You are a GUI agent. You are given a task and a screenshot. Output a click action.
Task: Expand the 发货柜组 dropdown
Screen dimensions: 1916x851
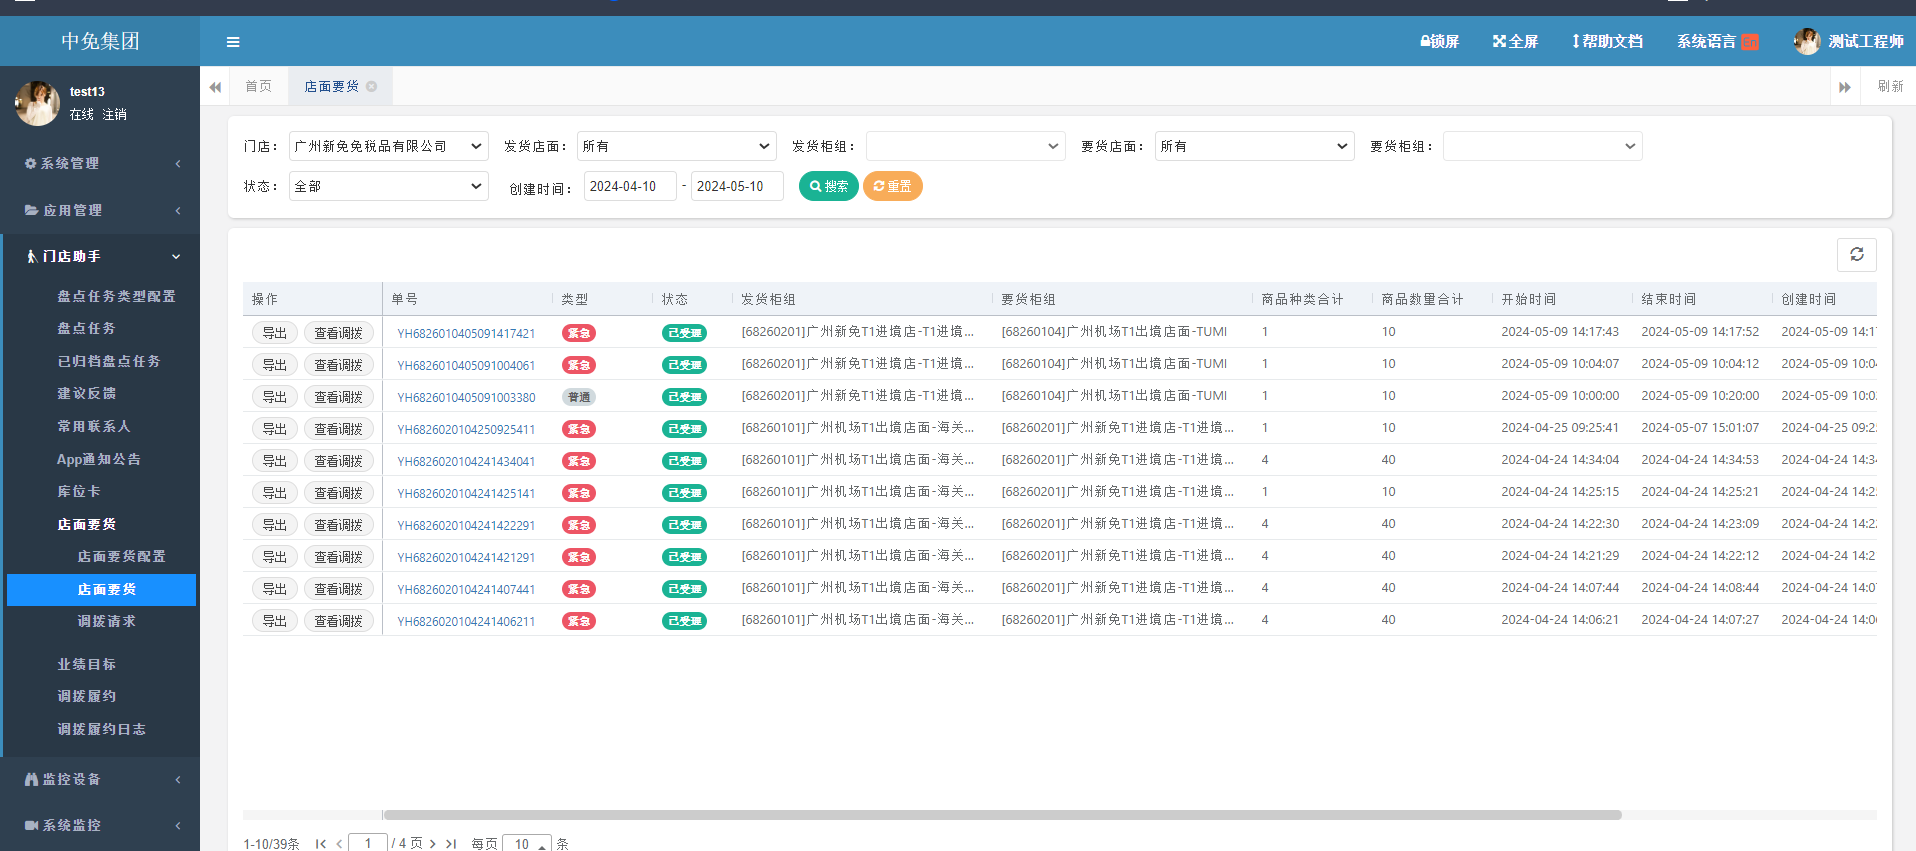coord(964,147)
